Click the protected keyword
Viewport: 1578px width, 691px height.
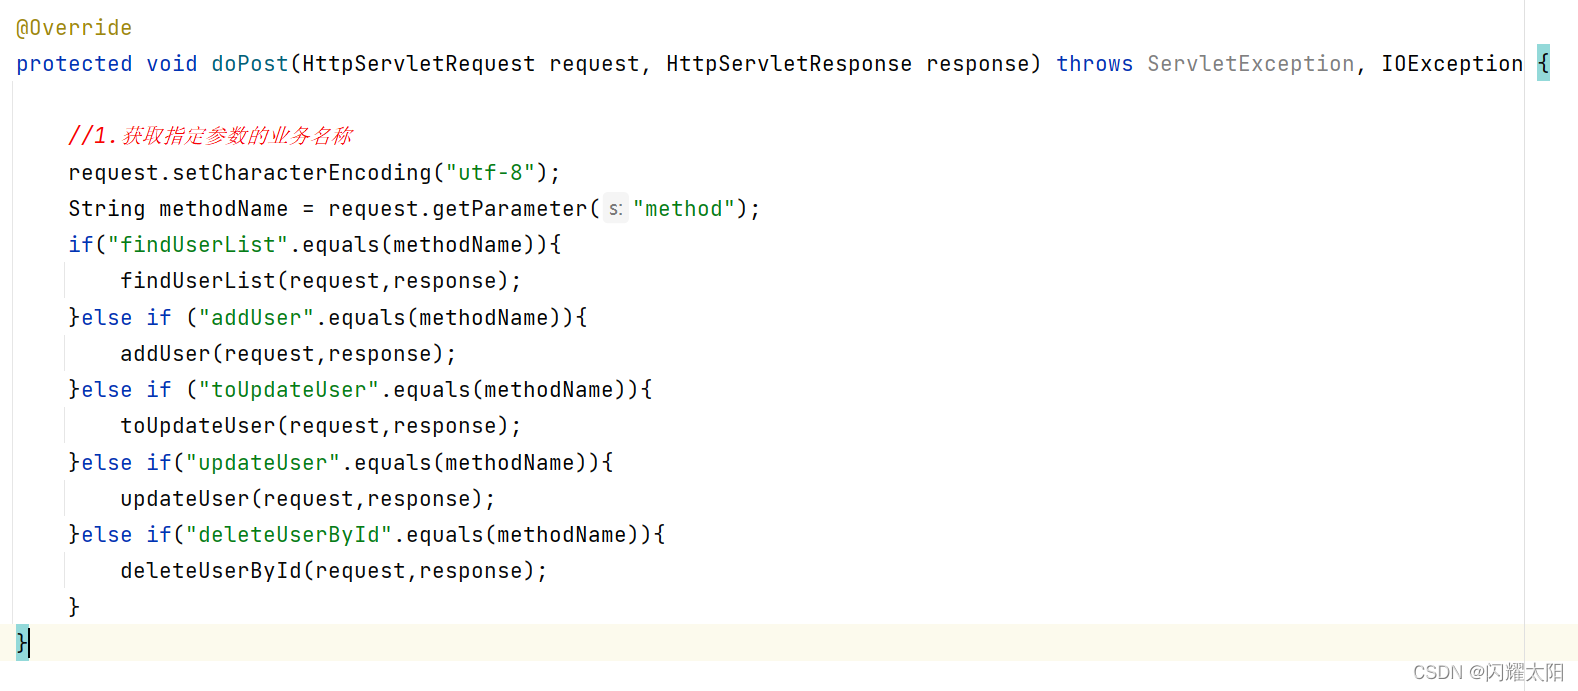point(74,64)
